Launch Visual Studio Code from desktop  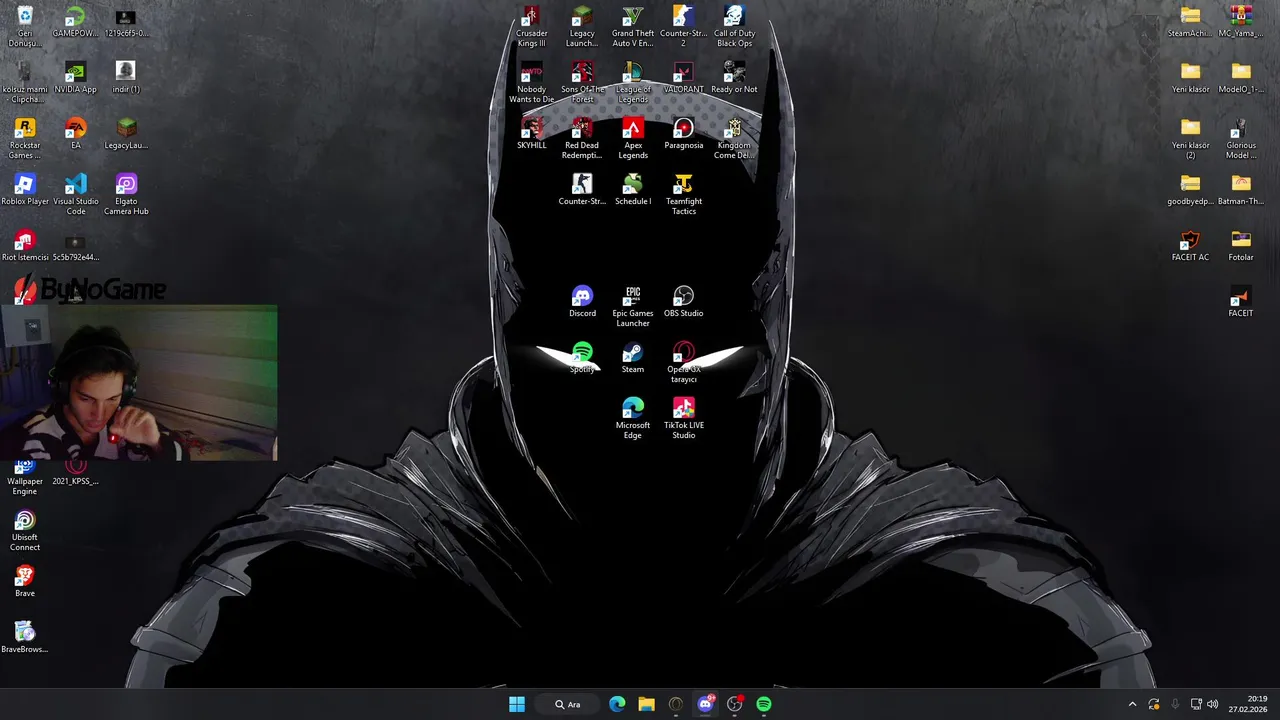[x=76, y=195]
